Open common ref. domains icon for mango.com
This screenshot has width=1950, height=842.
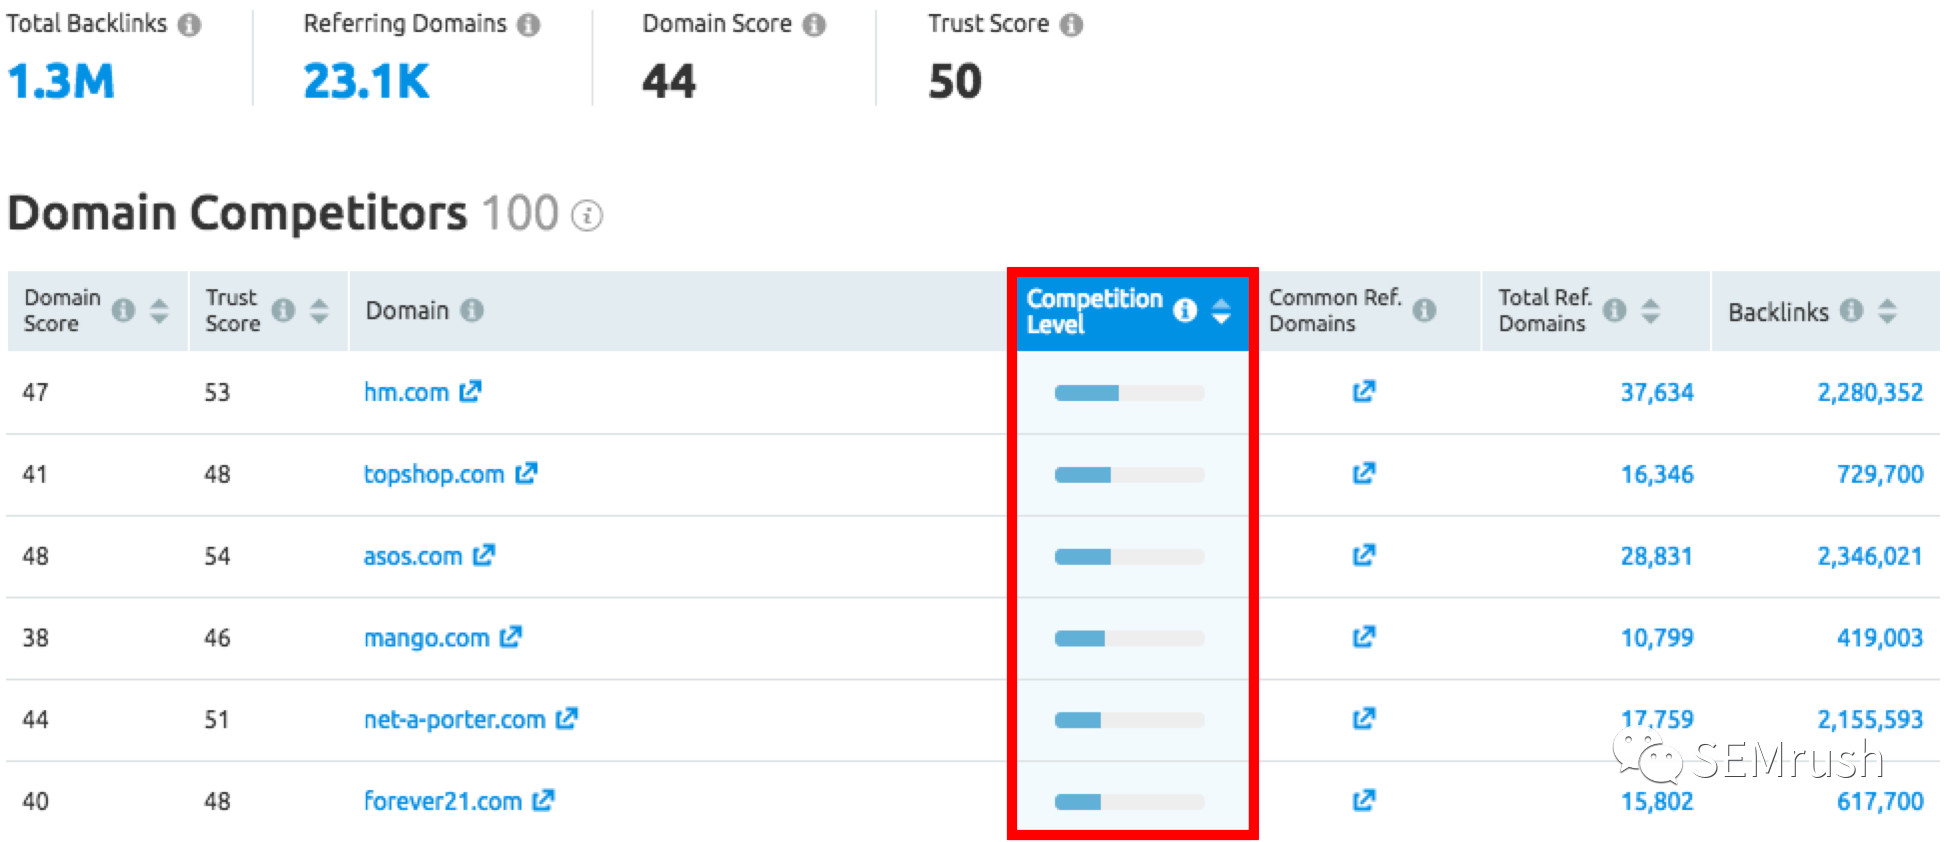(x=1364, y=637)
